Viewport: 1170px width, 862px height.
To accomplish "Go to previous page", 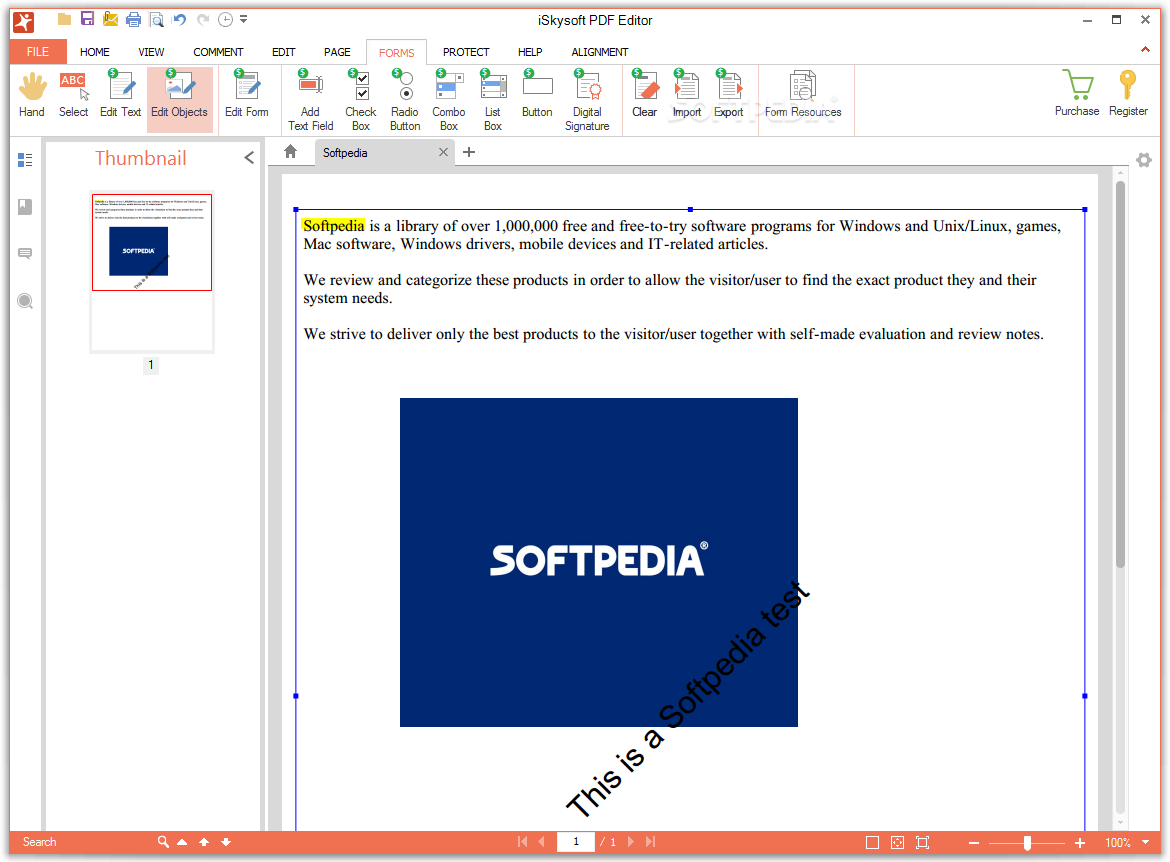I will 542,842.
